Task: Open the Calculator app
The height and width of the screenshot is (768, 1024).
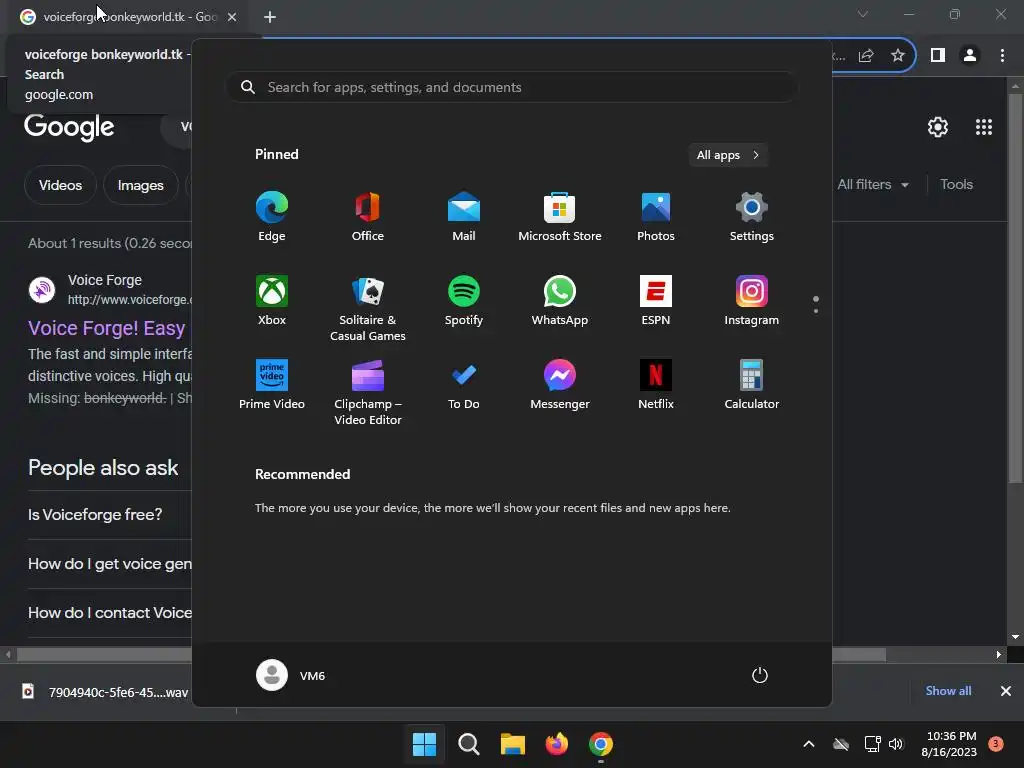Action: coord(752,385)
